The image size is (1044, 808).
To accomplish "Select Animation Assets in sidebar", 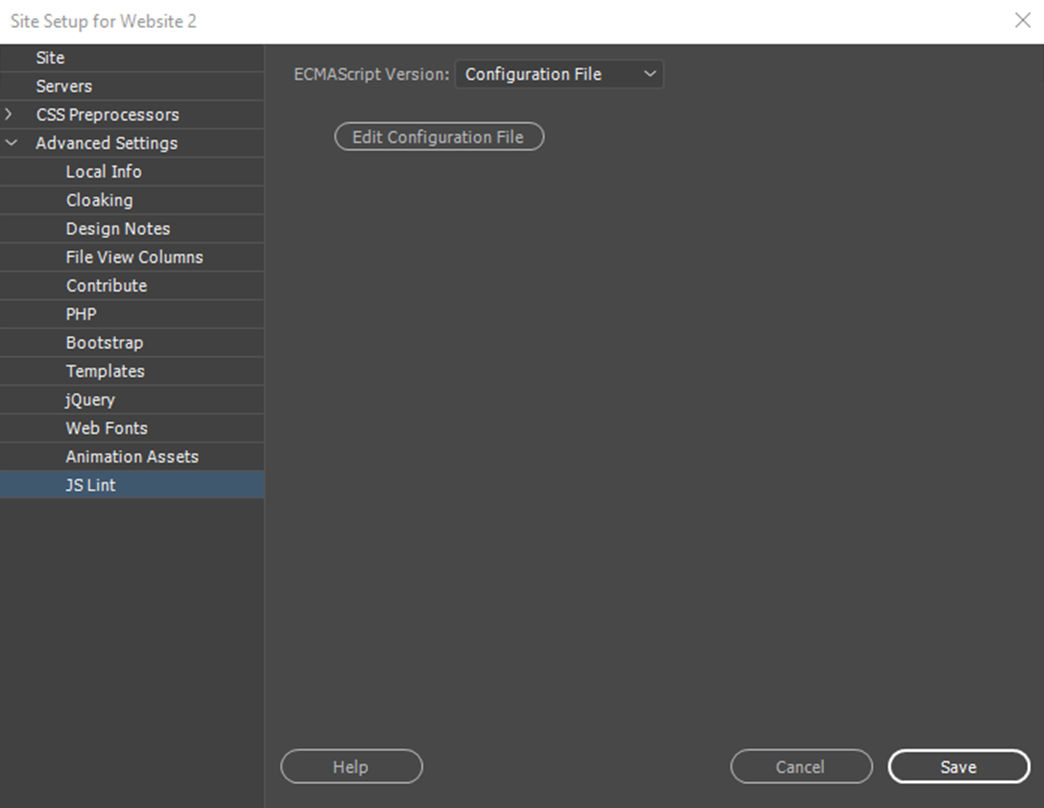I will (x=132, y=457).
